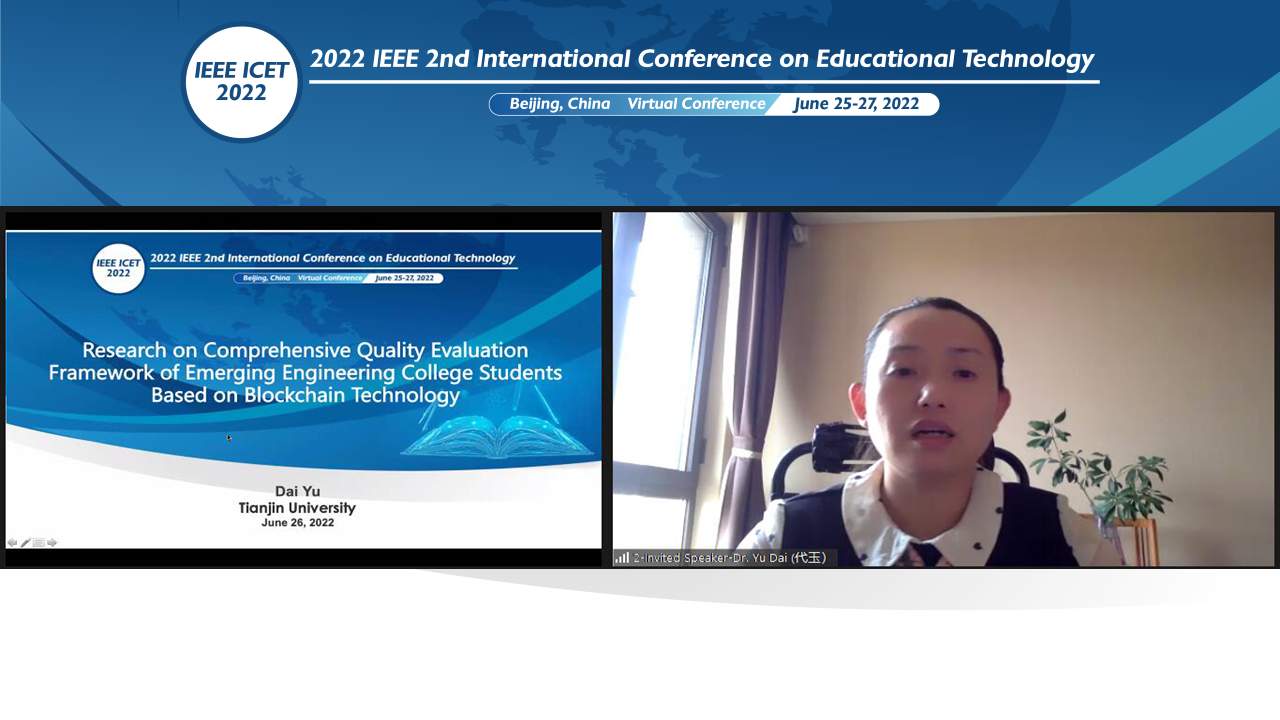This screenshot has height=720, width=1280.
Task: Go to previous slide with left arrow
Action: [12, 543]
